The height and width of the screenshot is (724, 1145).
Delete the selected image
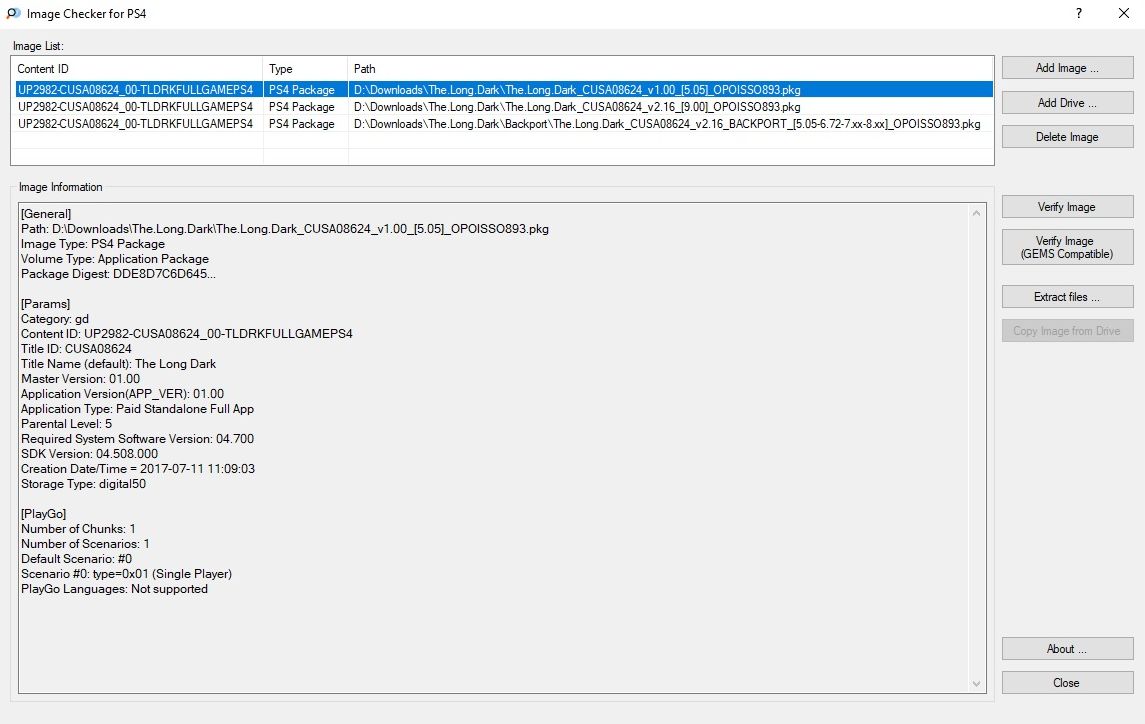pyautogui.click(x=1067, y=137)
